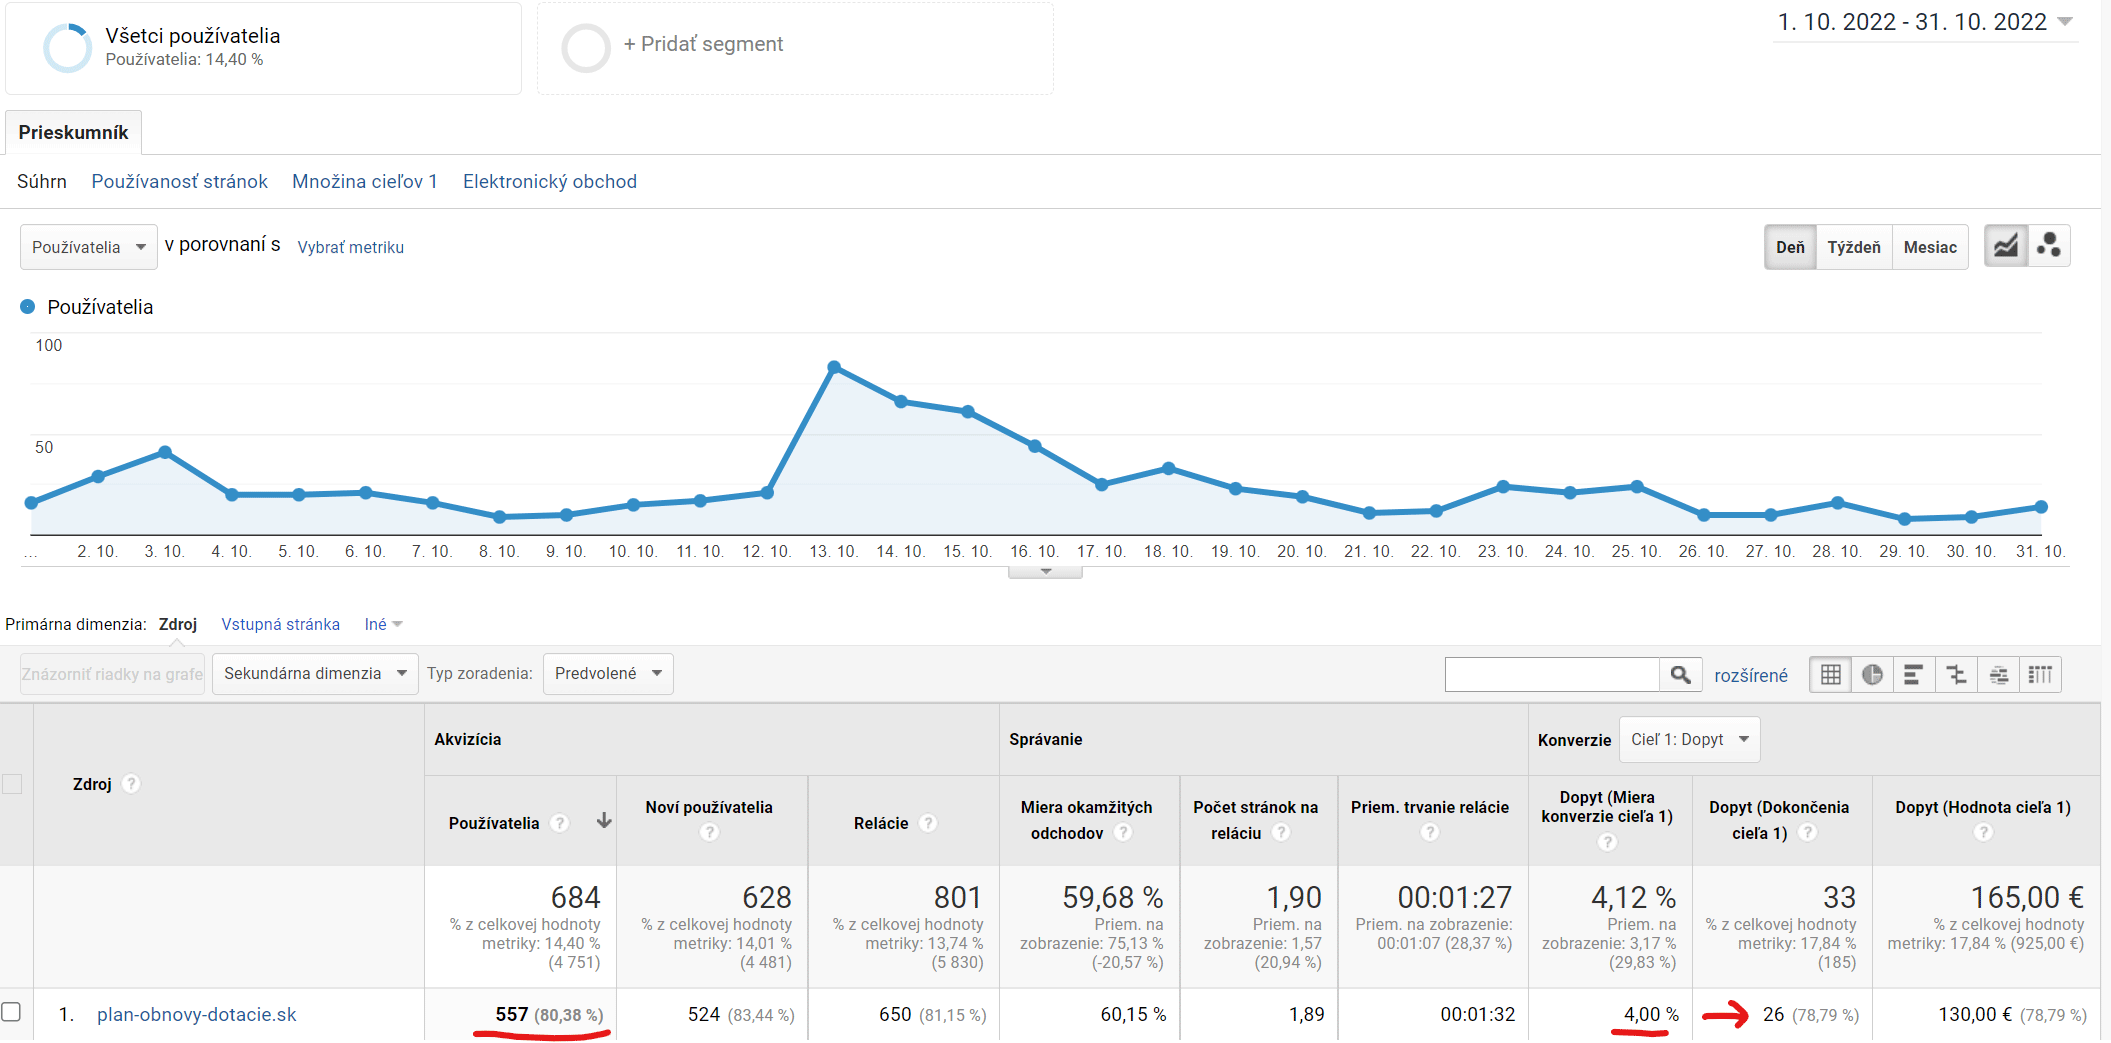
Task: Click the rozšírené filter link
Action: click(1751, 675)
